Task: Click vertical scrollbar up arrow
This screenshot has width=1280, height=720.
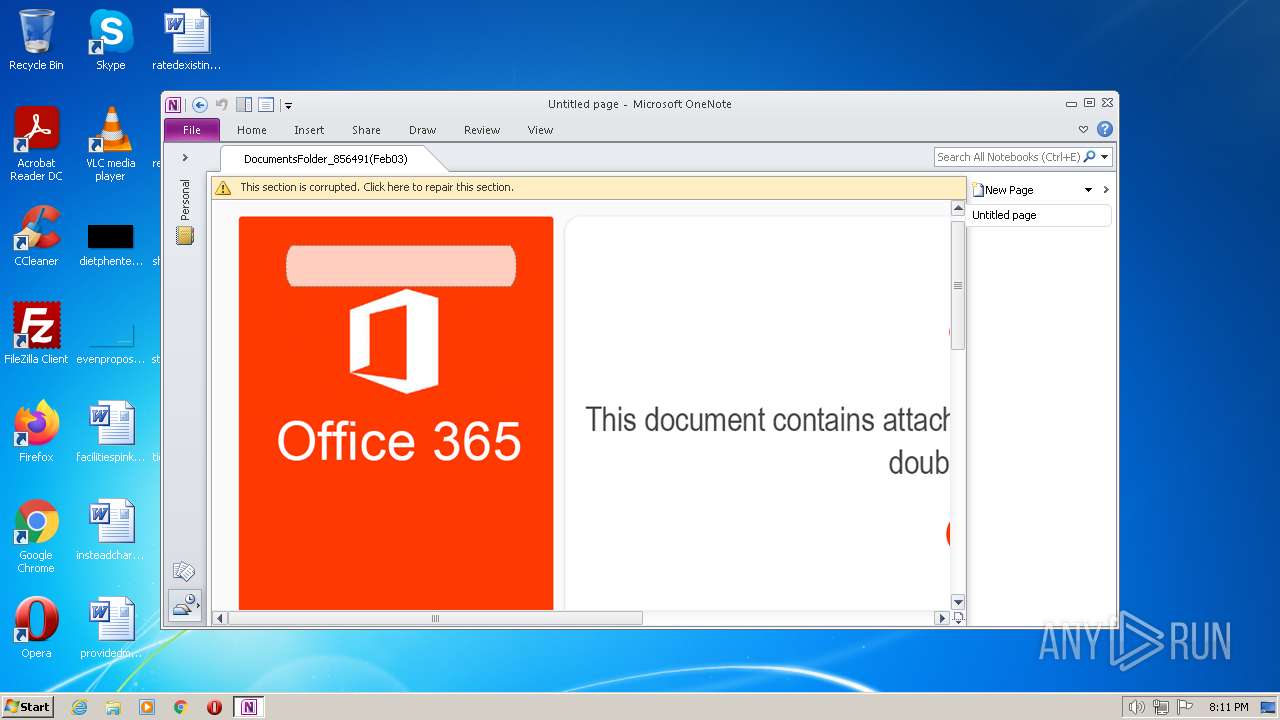Action: 957,208
